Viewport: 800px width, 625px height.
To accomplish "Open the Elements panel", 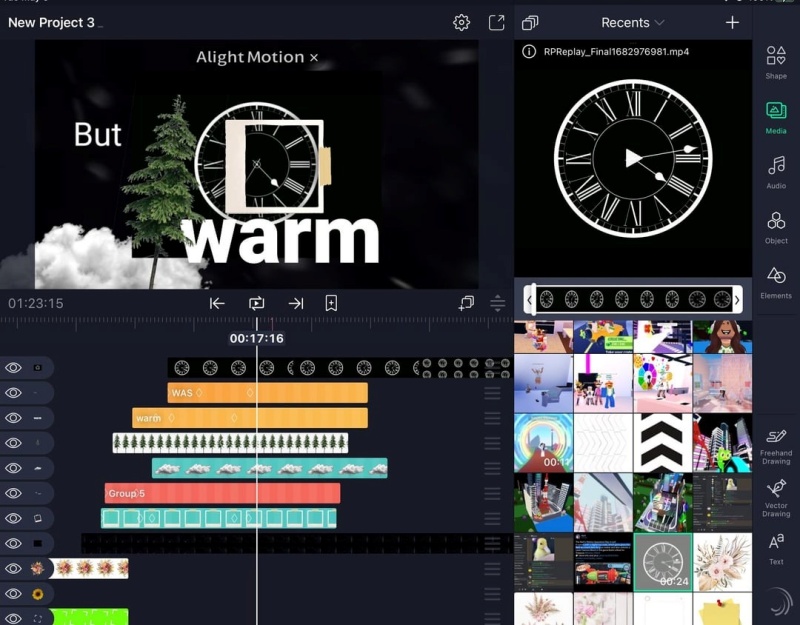I will pos(776,283).
